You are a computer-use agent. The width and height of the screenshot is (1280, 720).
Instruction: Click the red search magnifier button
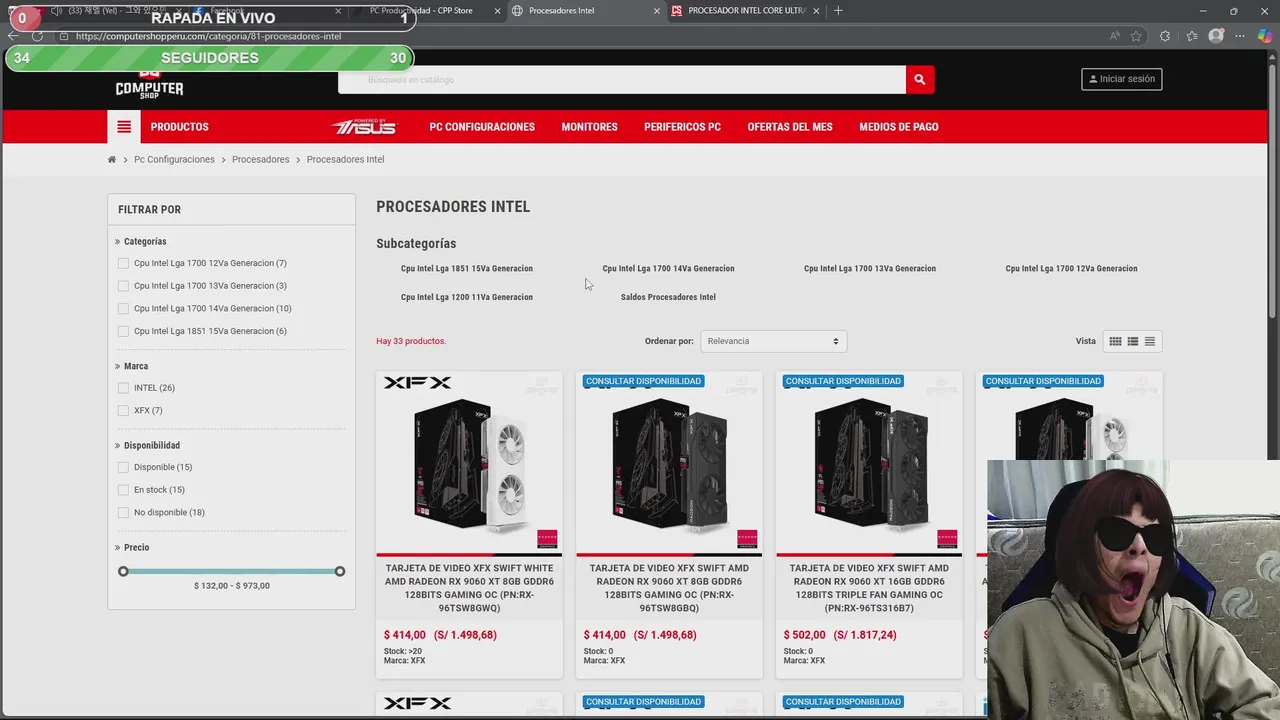point(920,79)
